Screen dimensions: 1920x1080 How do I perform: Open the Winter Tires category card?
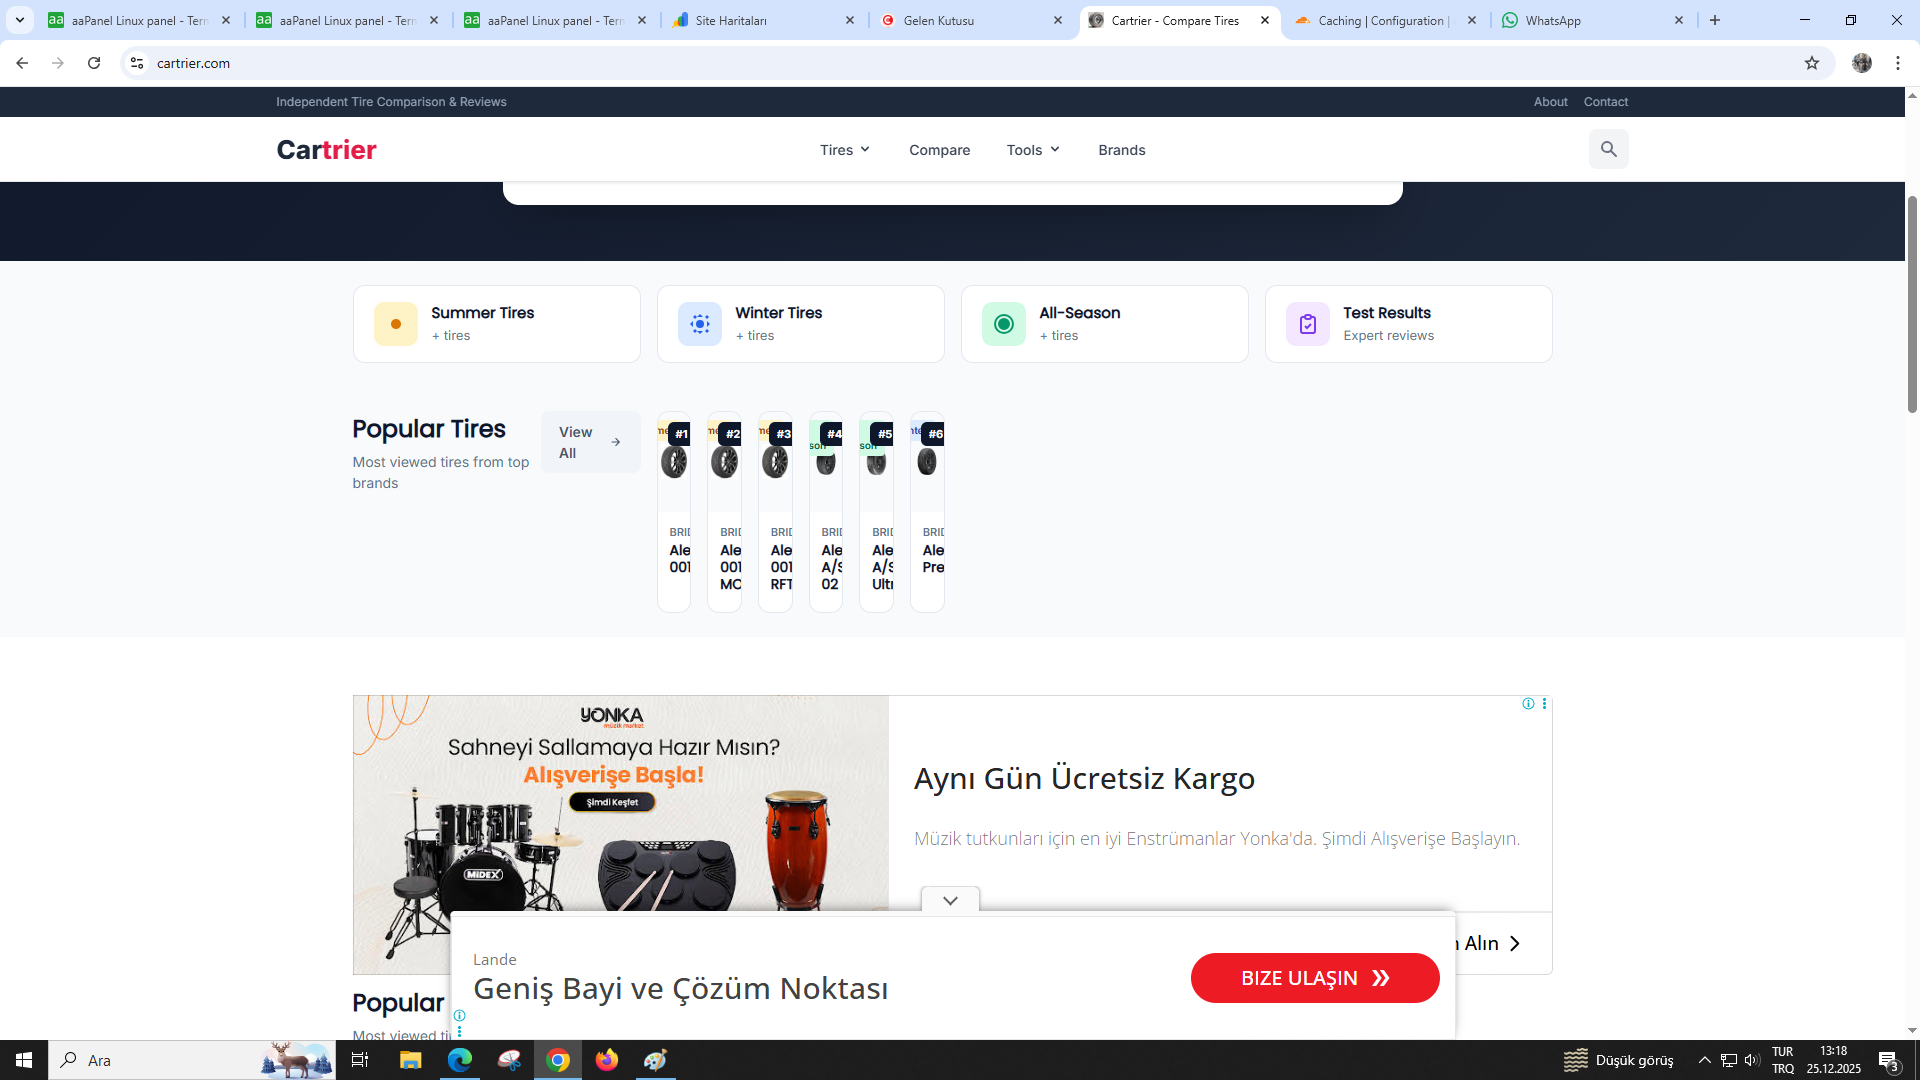point(800,324)
